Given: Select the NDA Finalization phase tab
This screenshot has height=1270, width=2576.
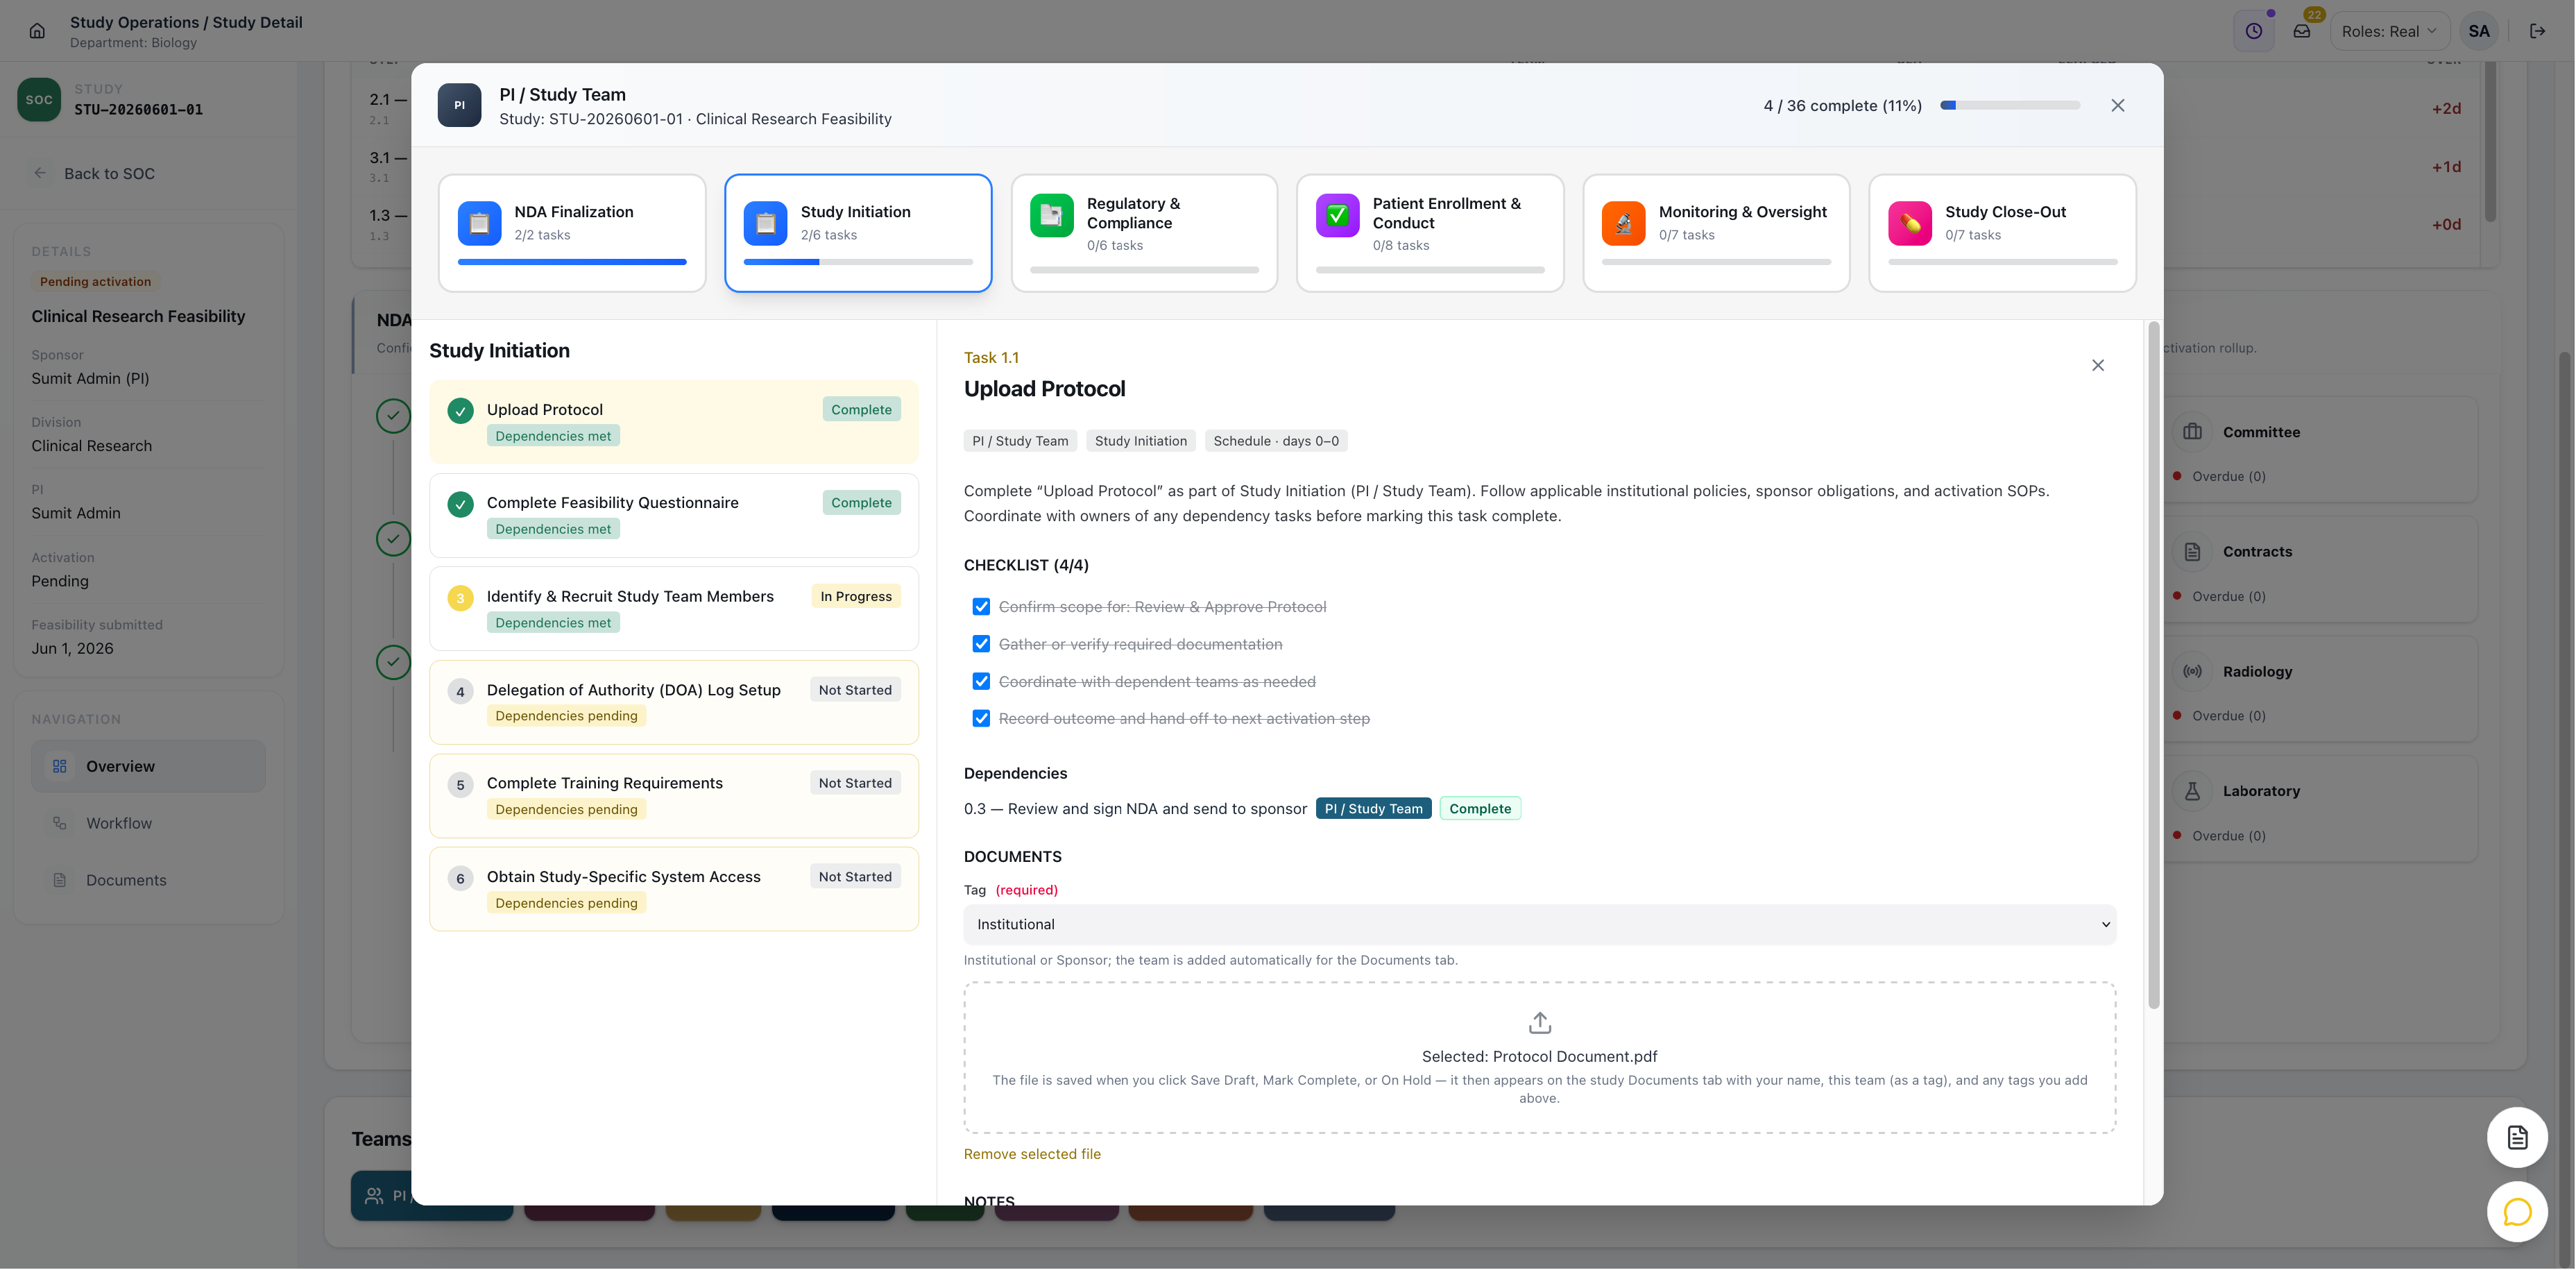Looking at the screenshot, I should pyautogui.click(x=572, y=233).
